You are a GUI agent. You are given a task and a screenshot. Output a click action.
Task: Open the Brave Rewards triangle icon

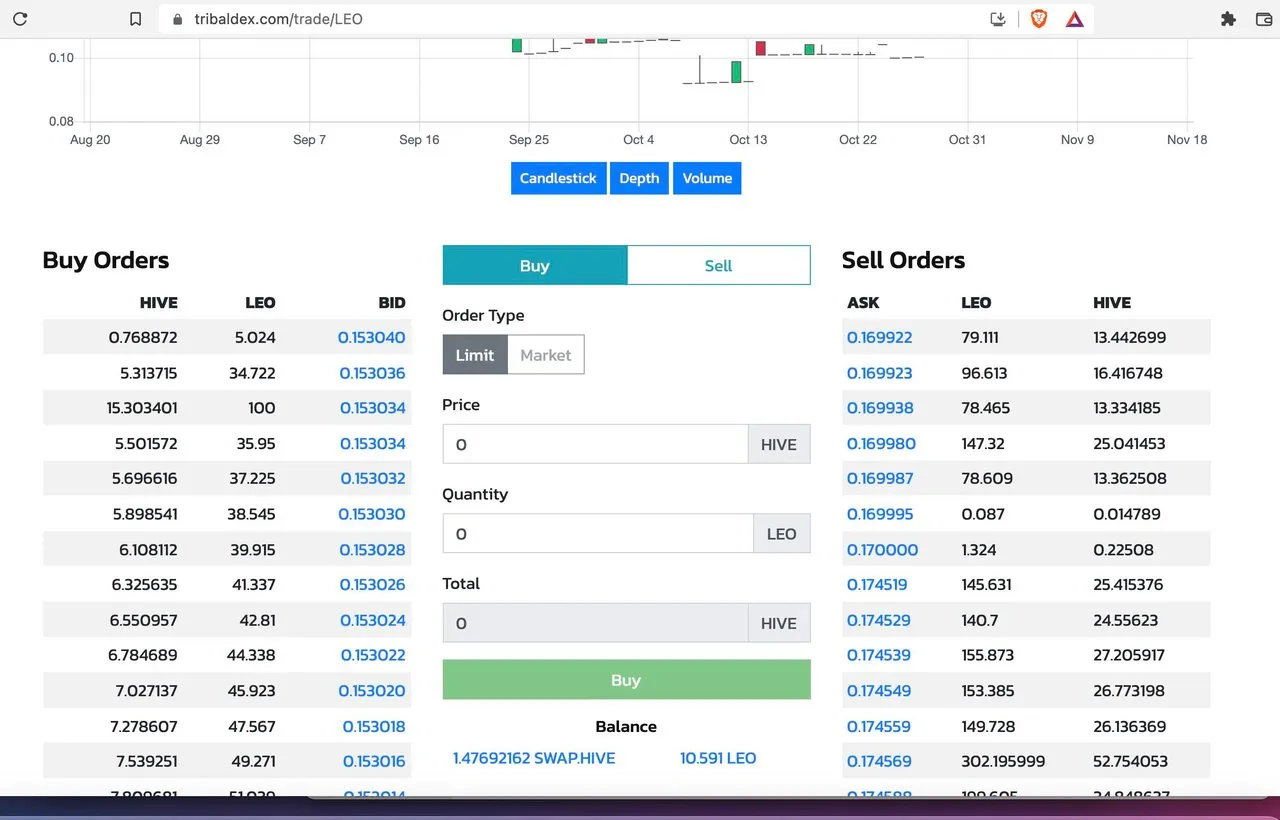click(x=1075, y=19)
